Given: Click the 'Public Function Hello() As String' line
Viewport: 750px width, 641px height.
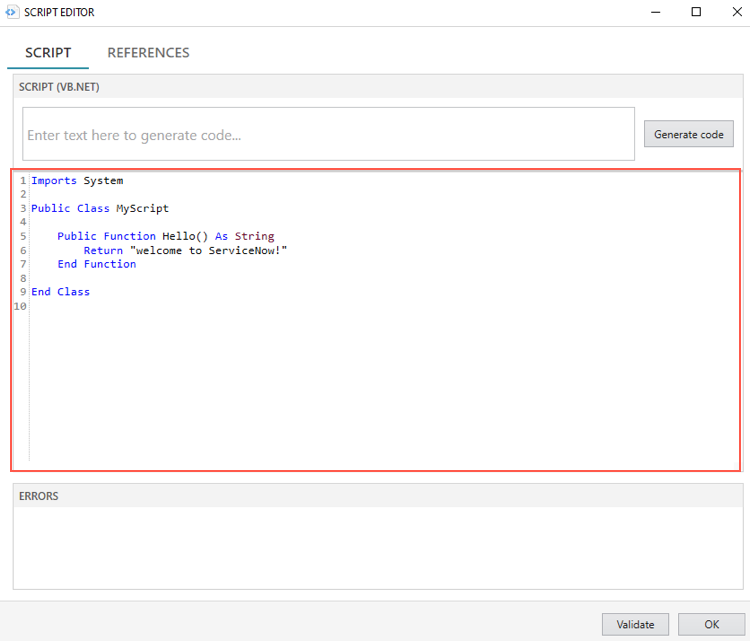Looking at the screenshot, I should pyautogui.click(x=165, y=236).
